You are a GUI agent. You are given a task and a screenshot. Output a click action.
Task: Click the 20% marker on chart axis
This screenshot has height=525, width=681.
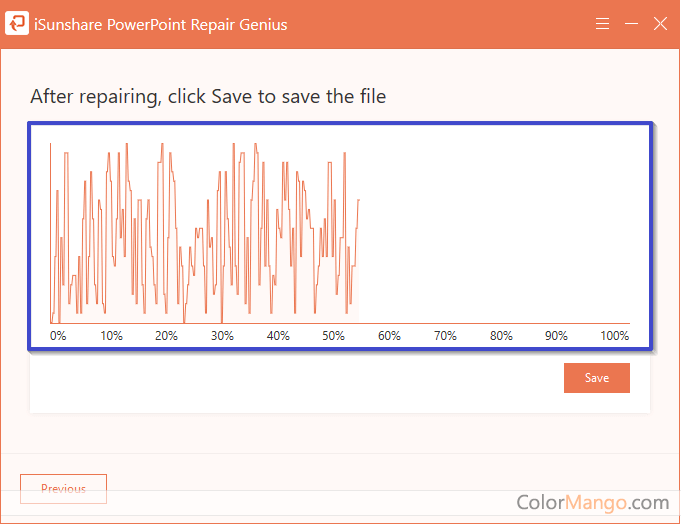(x=167, y=336)
